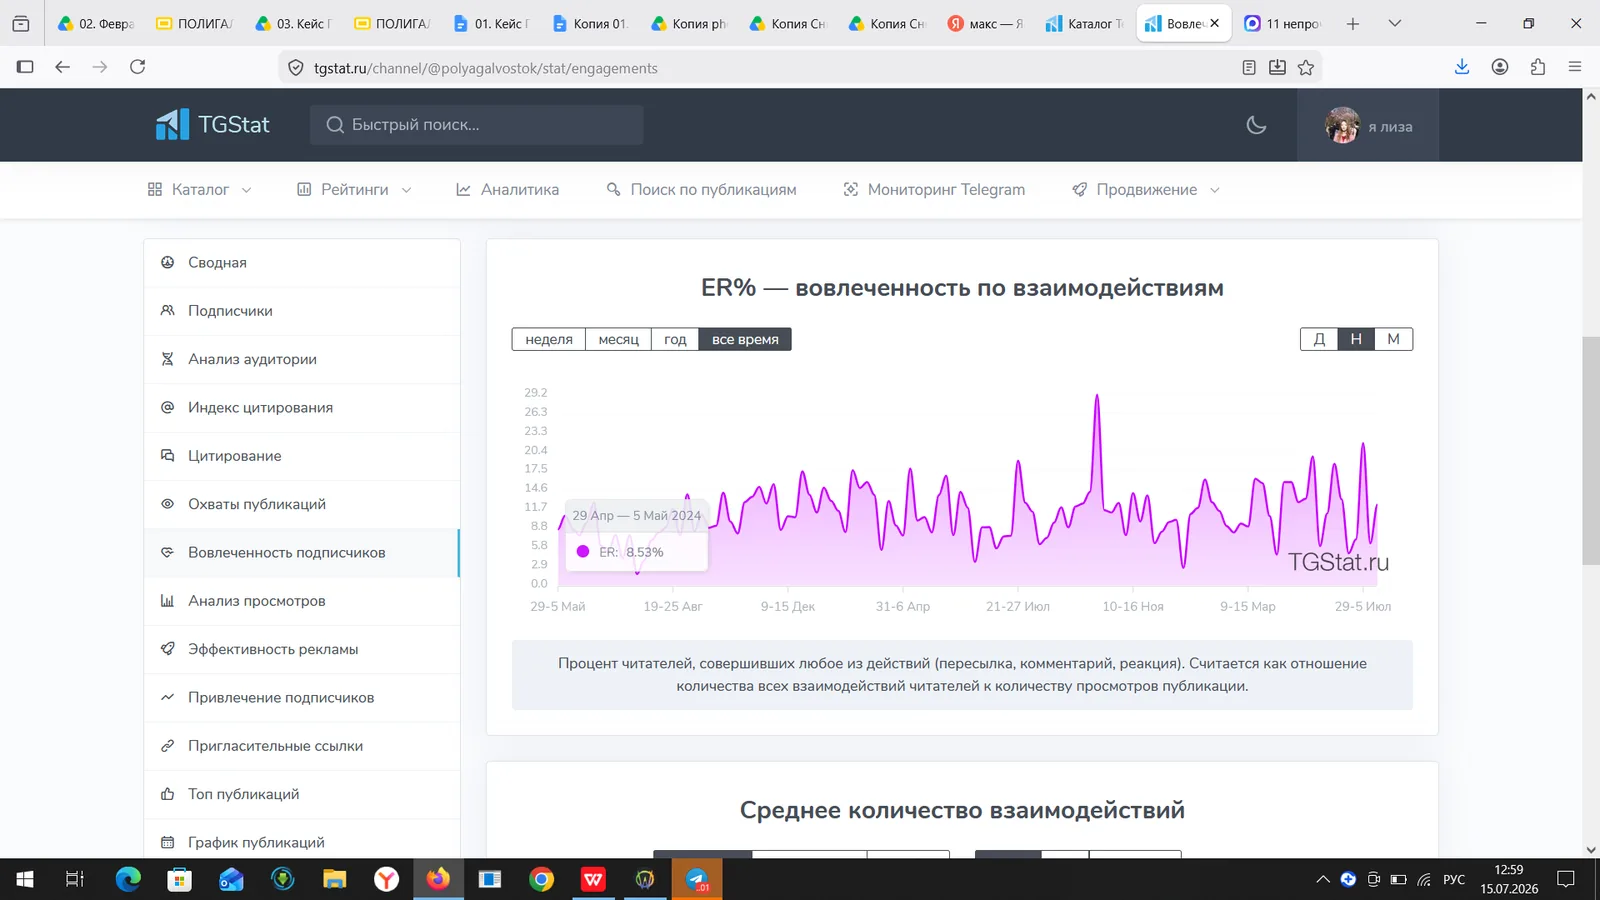Click the site security shield icon
1600x900 pixels.
pos(295,68)
